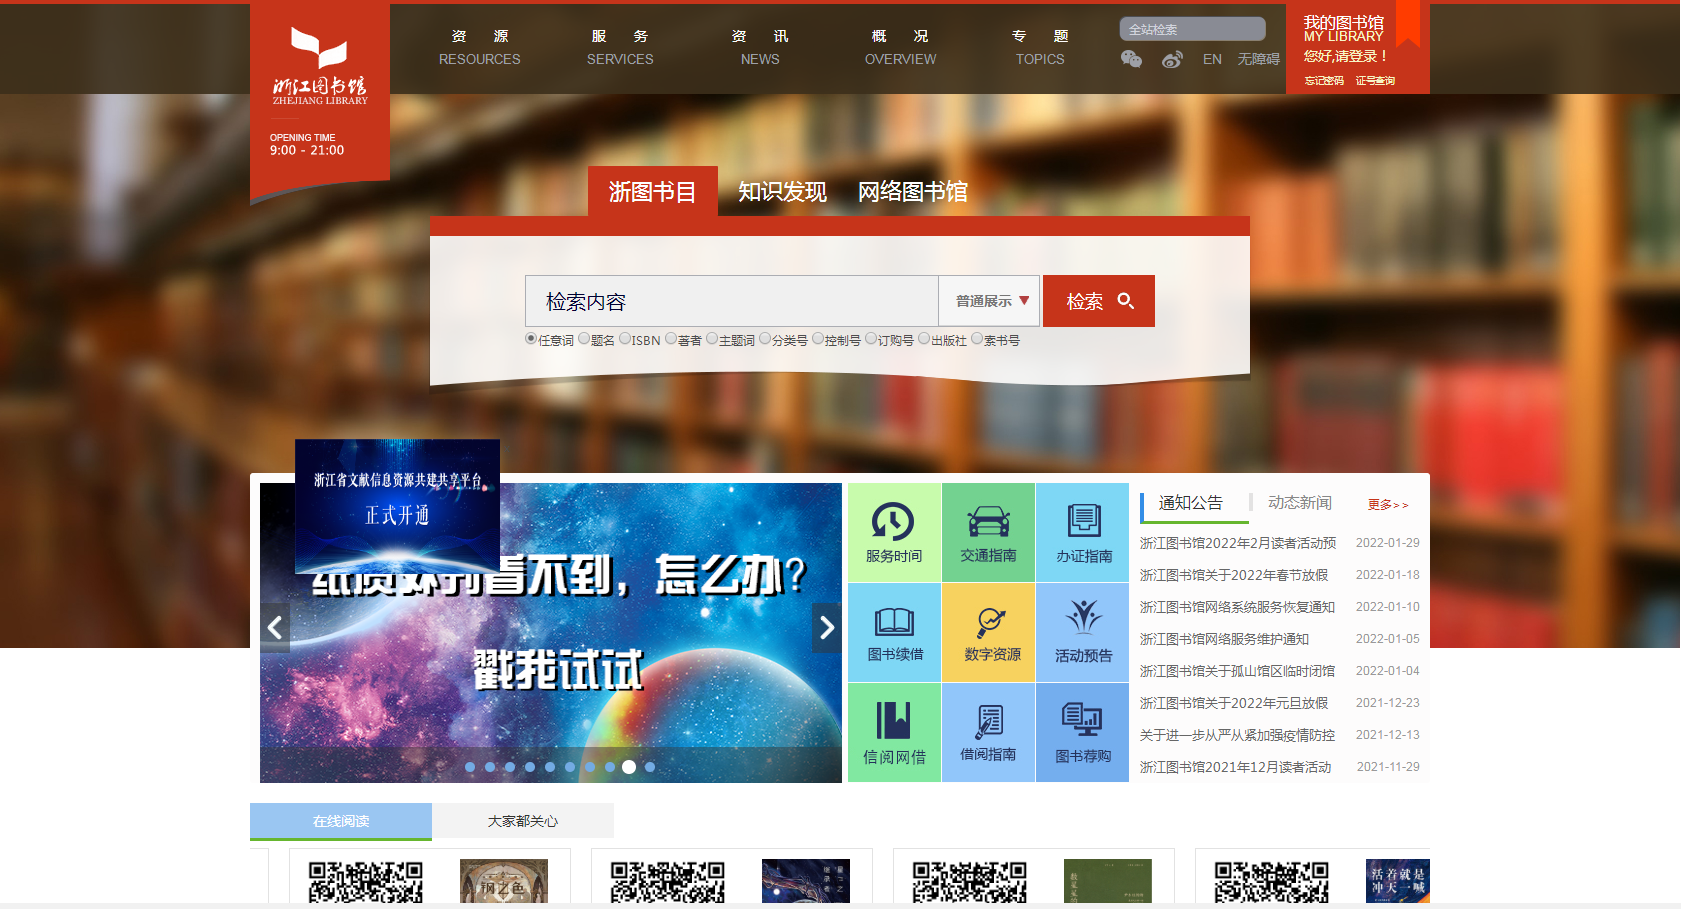Open the 图书荐购 icon tile
The height and width of the screenshot is (909, 1681).
coord(1083,732)
